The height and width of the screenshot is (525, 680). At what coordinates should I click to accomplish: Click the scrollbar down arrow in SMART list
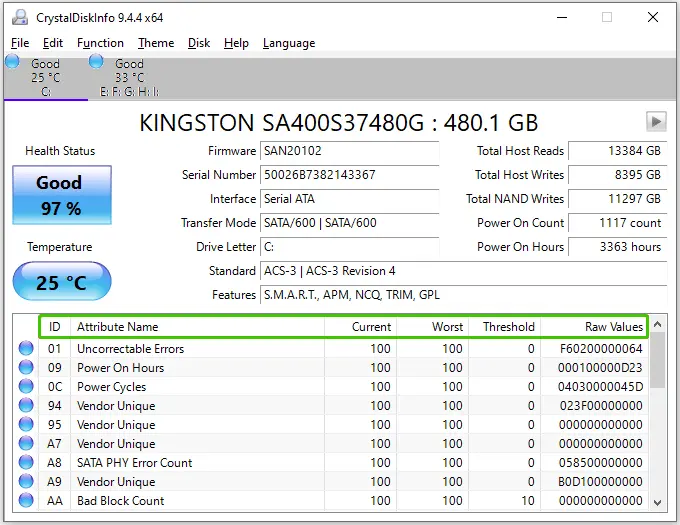[x=657, y=502]
